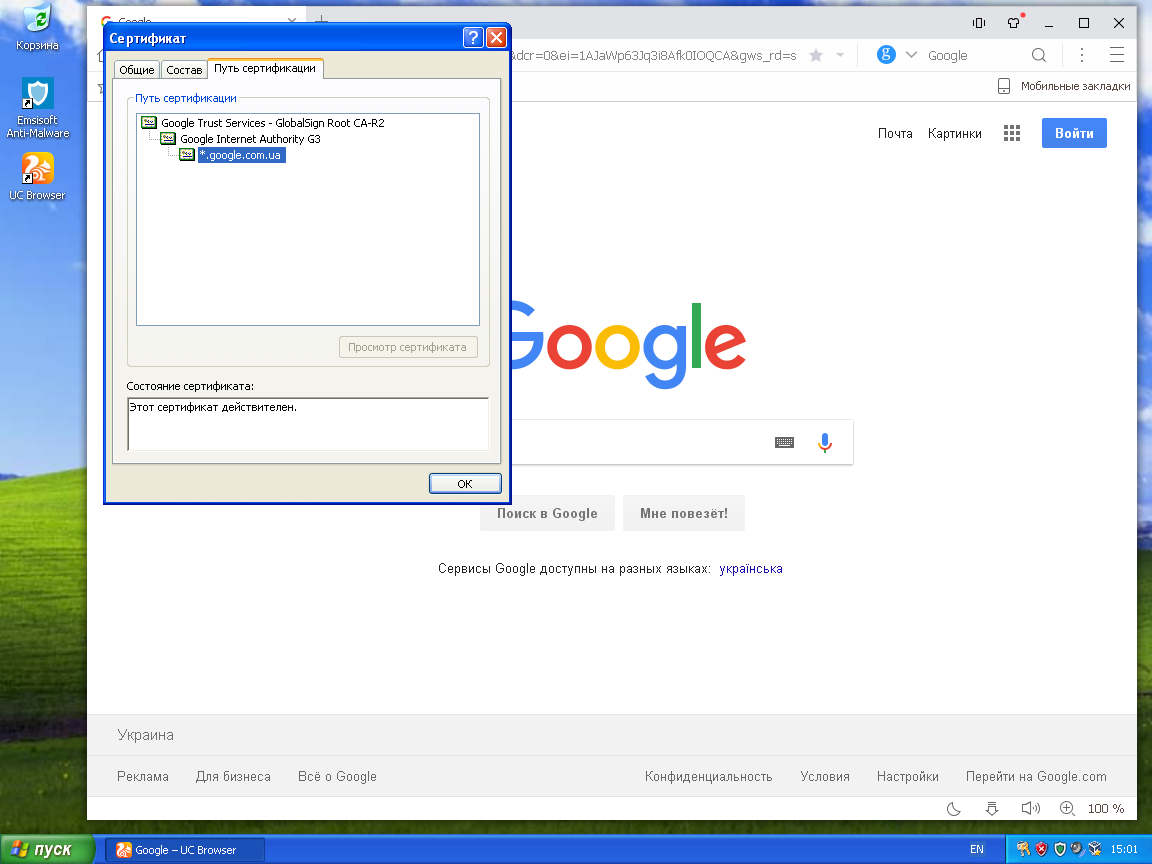This screenshot has width=1152, height=864.
Task: Click the Пуск button on the taskbar
Action: 47,849
